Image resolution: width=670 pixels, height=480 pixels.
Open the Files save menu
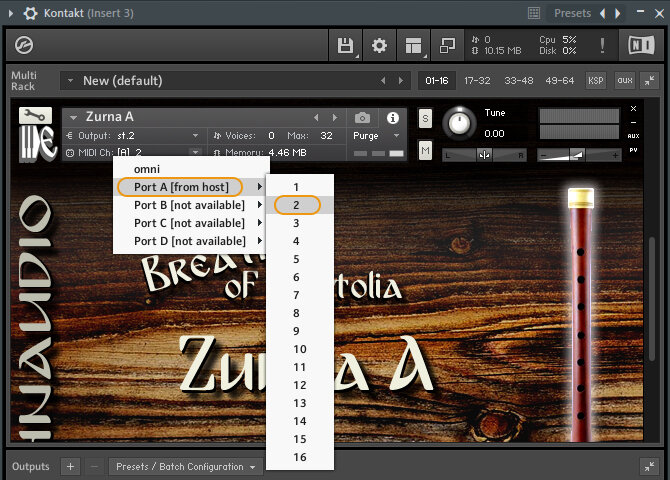345,45
